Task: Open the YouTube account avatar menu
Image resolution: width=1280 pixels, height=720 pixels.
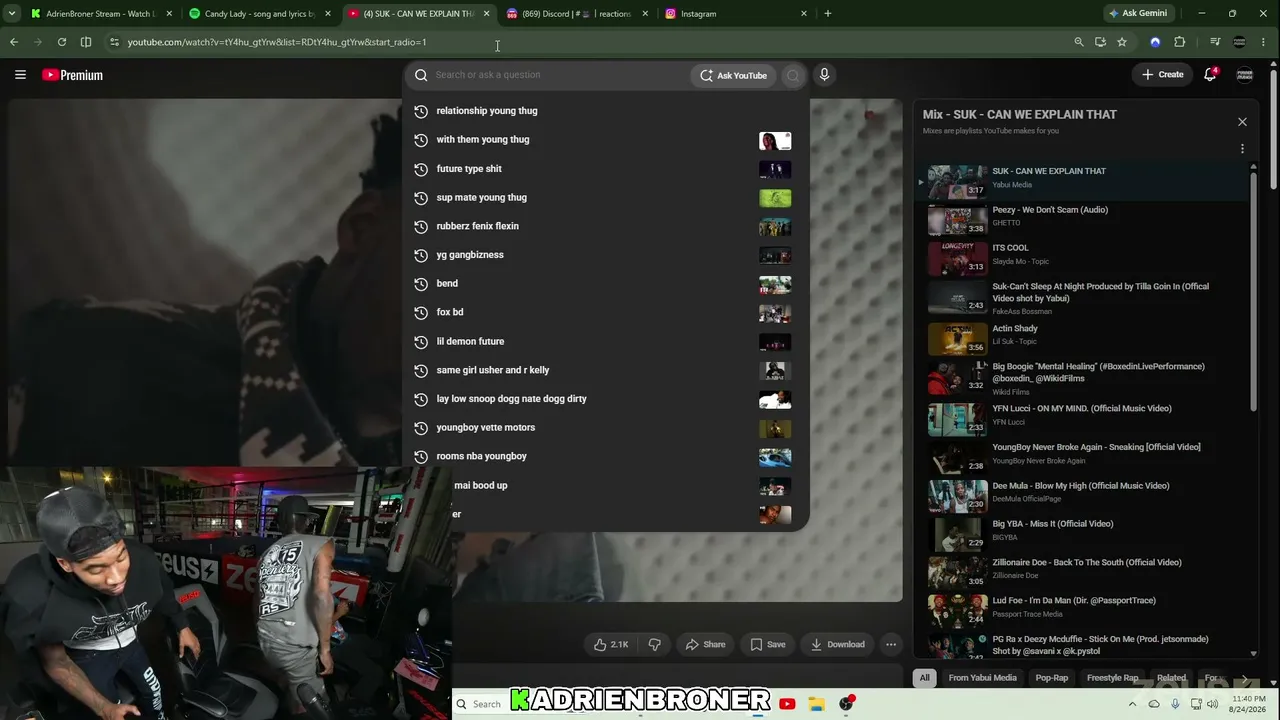Action: (1245, 75)
